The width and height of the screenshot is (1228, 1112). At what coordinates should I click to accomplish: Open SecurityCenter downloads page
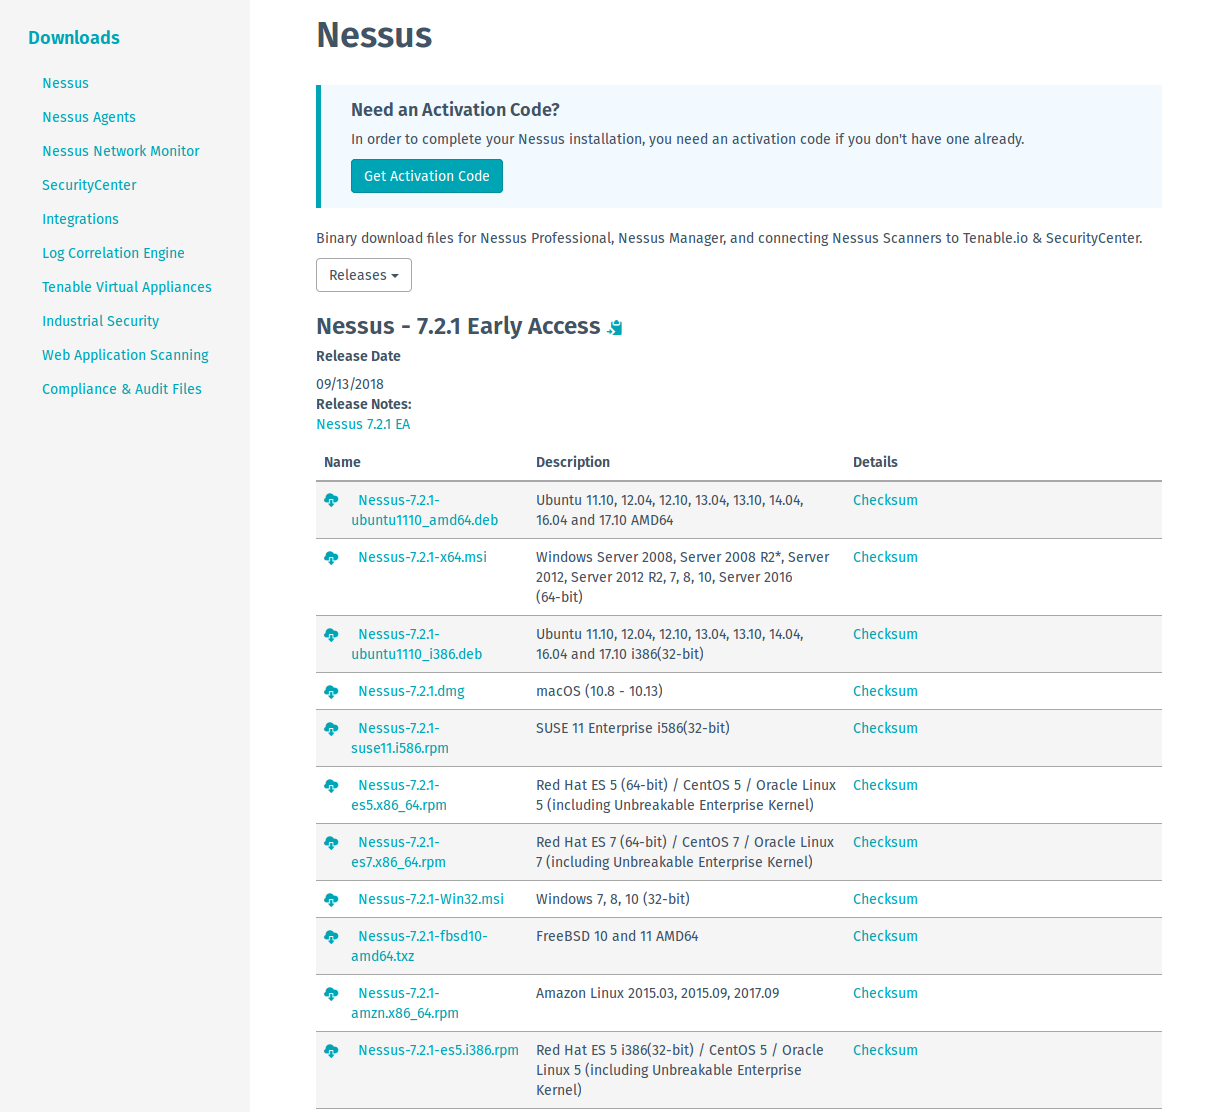pos(89,185)
